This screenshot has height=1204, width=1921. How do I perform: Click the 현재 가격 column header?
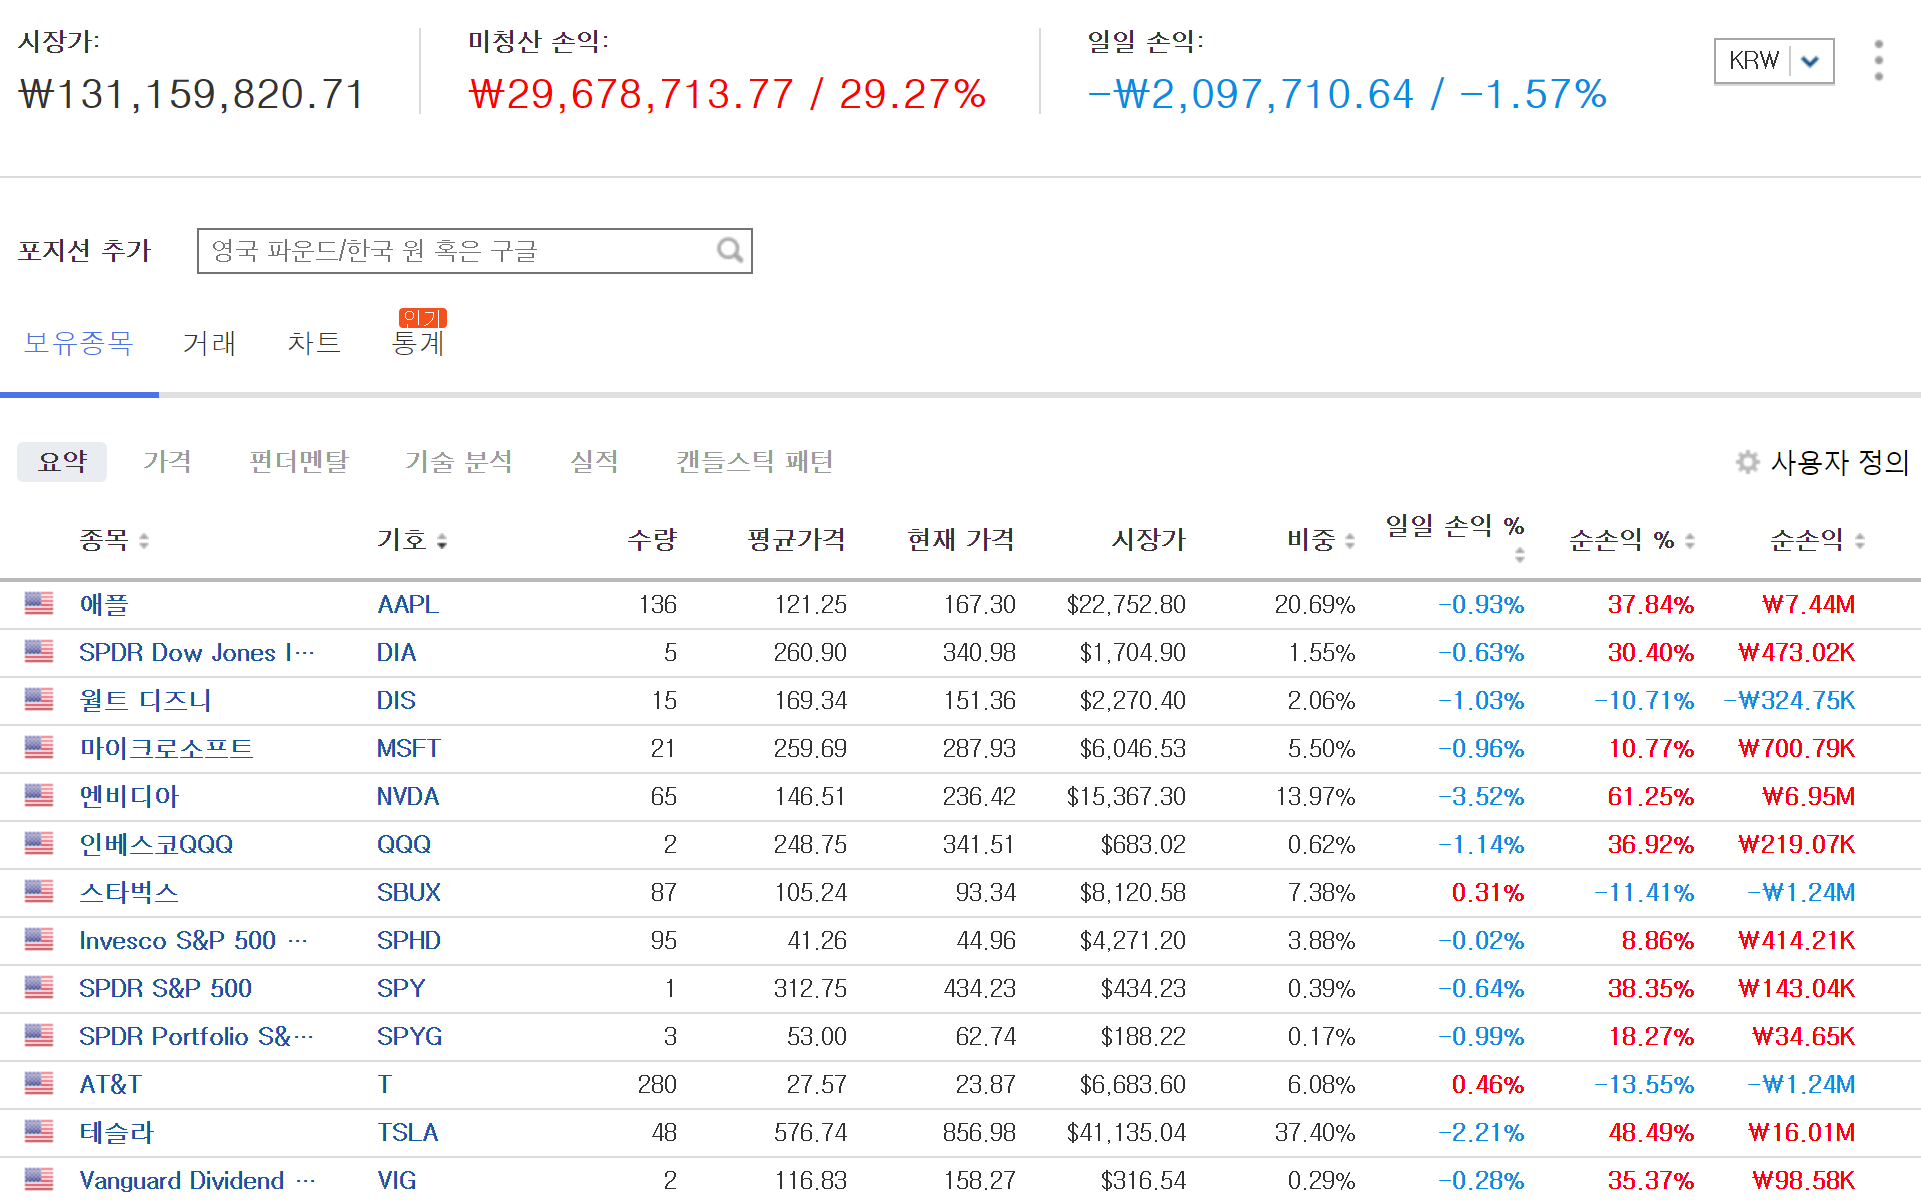coord(961,540)
